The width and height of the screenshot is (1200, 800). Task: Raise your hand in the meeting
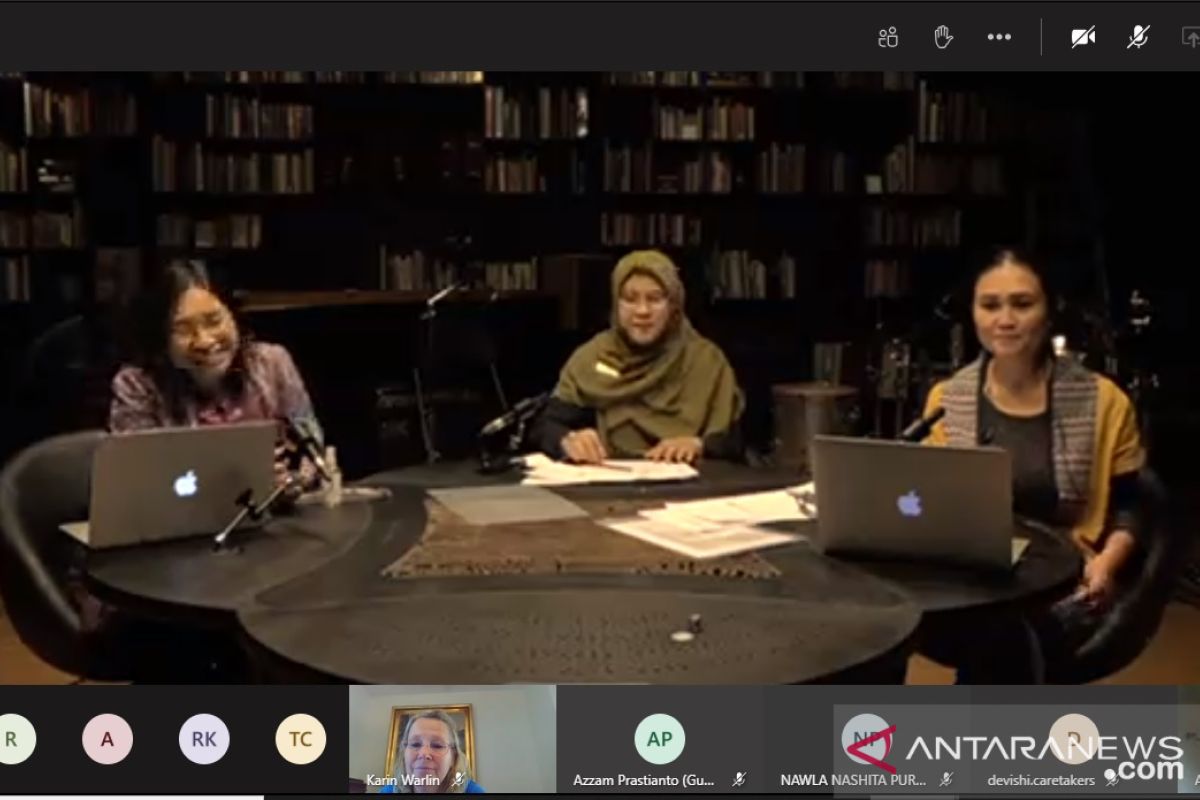point(943,38)
